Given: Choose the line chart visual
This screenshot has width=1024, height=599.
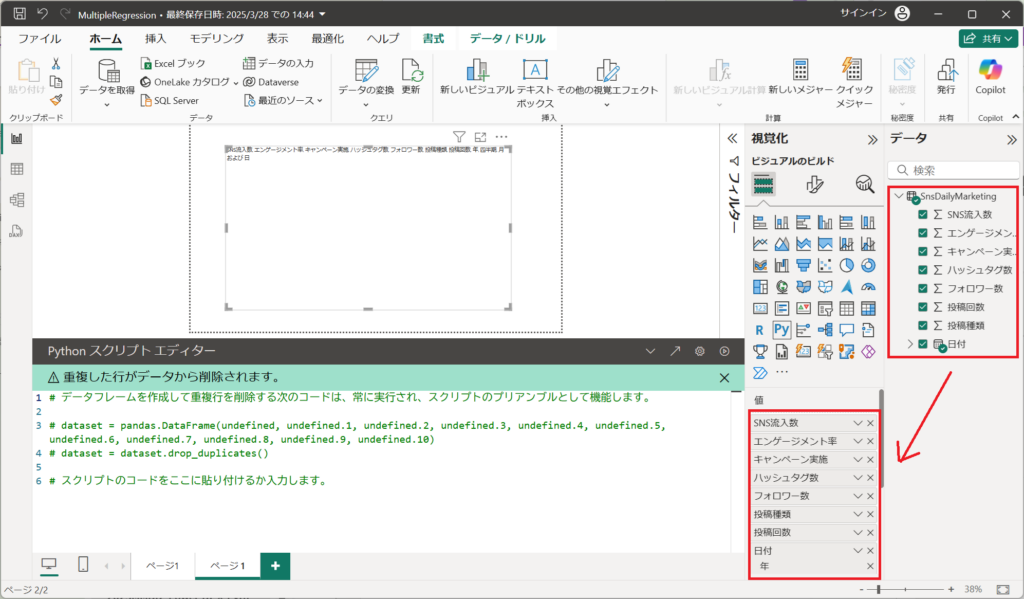Looking at the screenshot, I should pyautogui.click(x=760, y=244).
